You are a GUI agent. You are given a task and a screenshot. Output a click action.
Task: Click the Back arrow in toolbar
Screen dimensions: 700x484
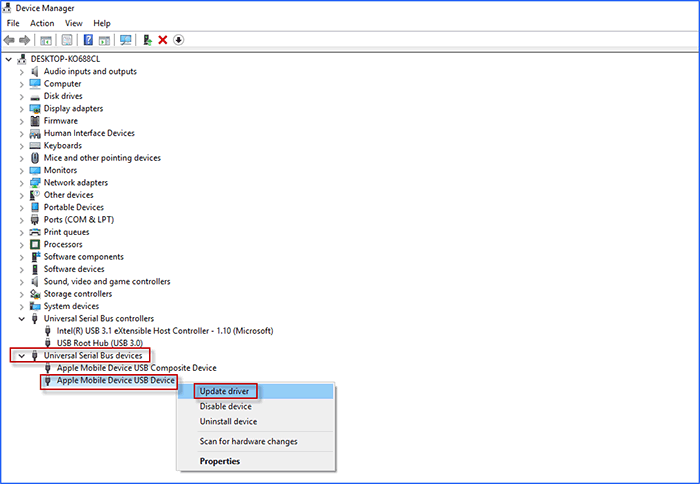click(9, 40)
